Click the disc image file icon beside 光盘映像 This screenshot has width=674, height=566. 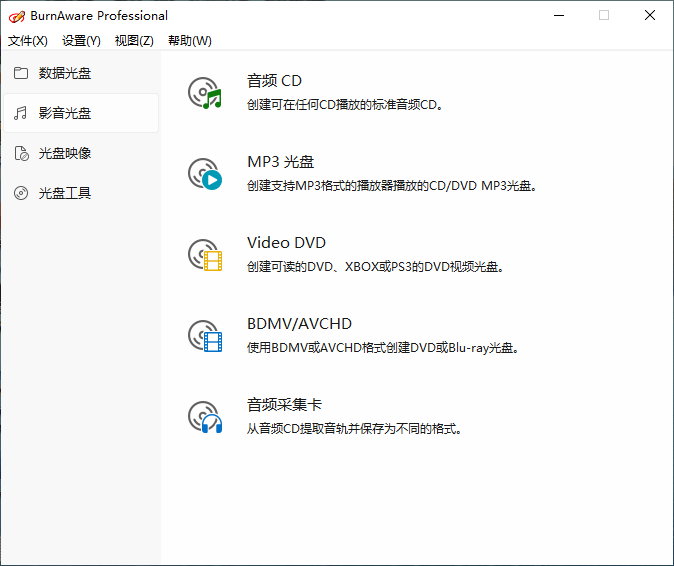click(x=21, y=153)
